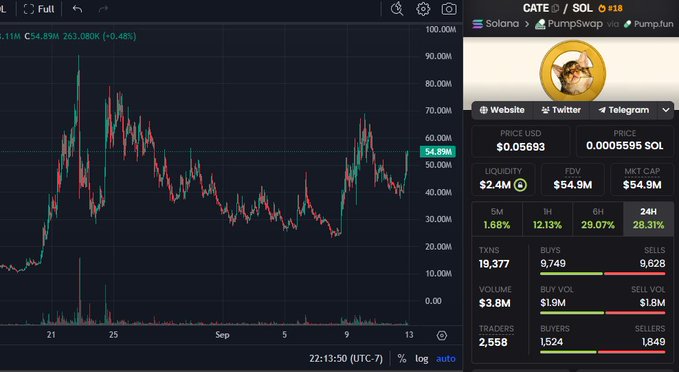Screen dimensions: 679x372
Task: Take a chart snapshot camera icon
Action: (x=449, y=9)
